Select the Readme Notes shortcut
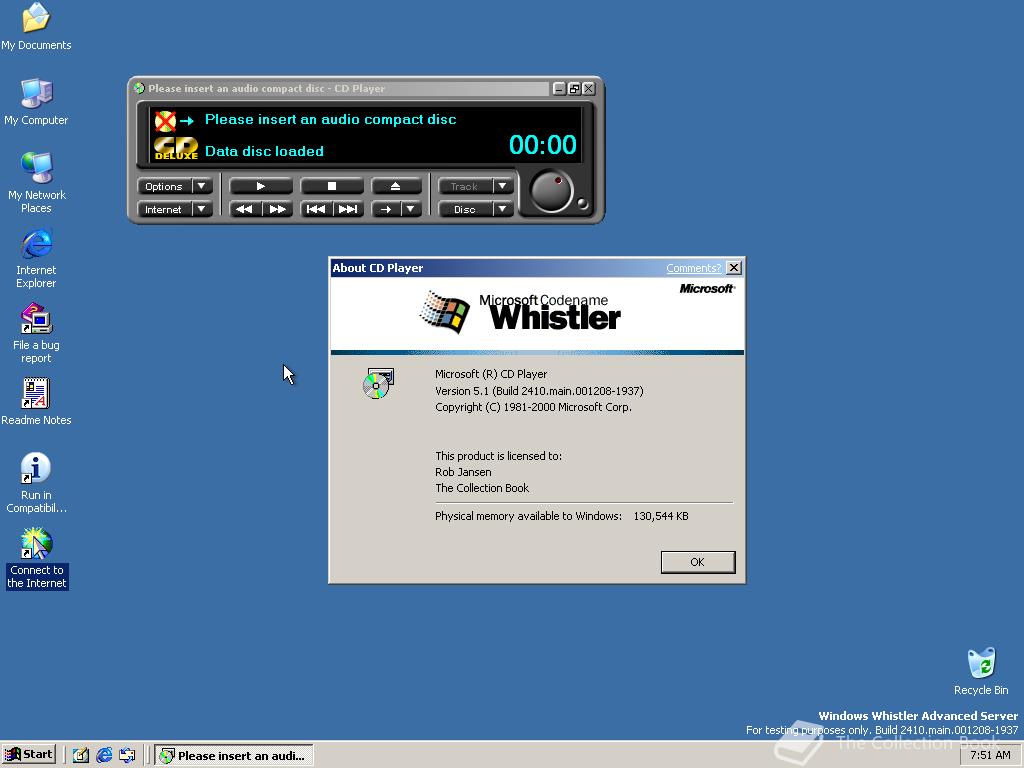Screen dimensions: 1024x768 coord(36,402)
